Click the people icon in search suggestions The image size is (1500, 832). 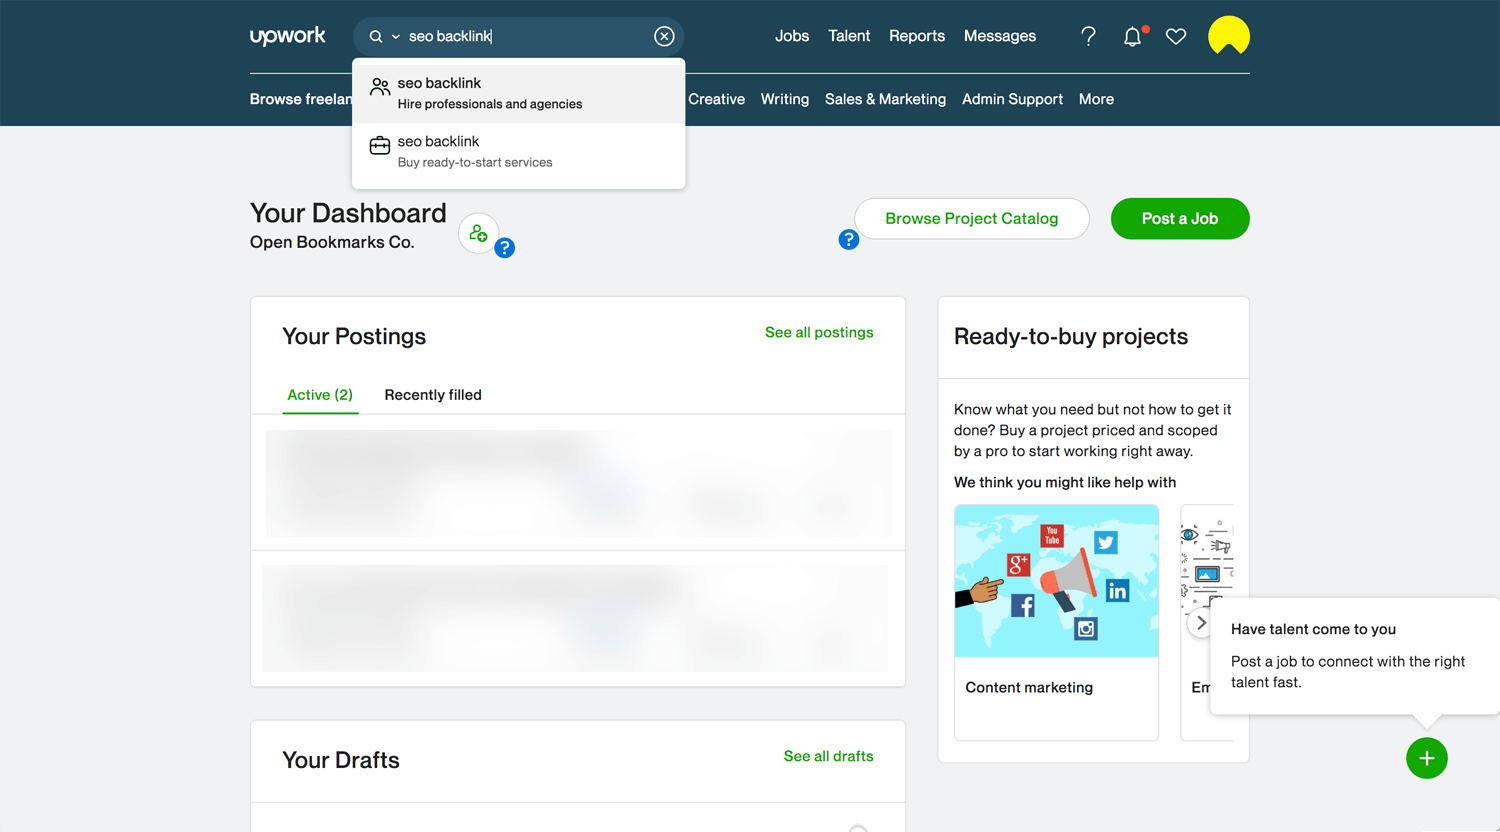coord(380,87)
